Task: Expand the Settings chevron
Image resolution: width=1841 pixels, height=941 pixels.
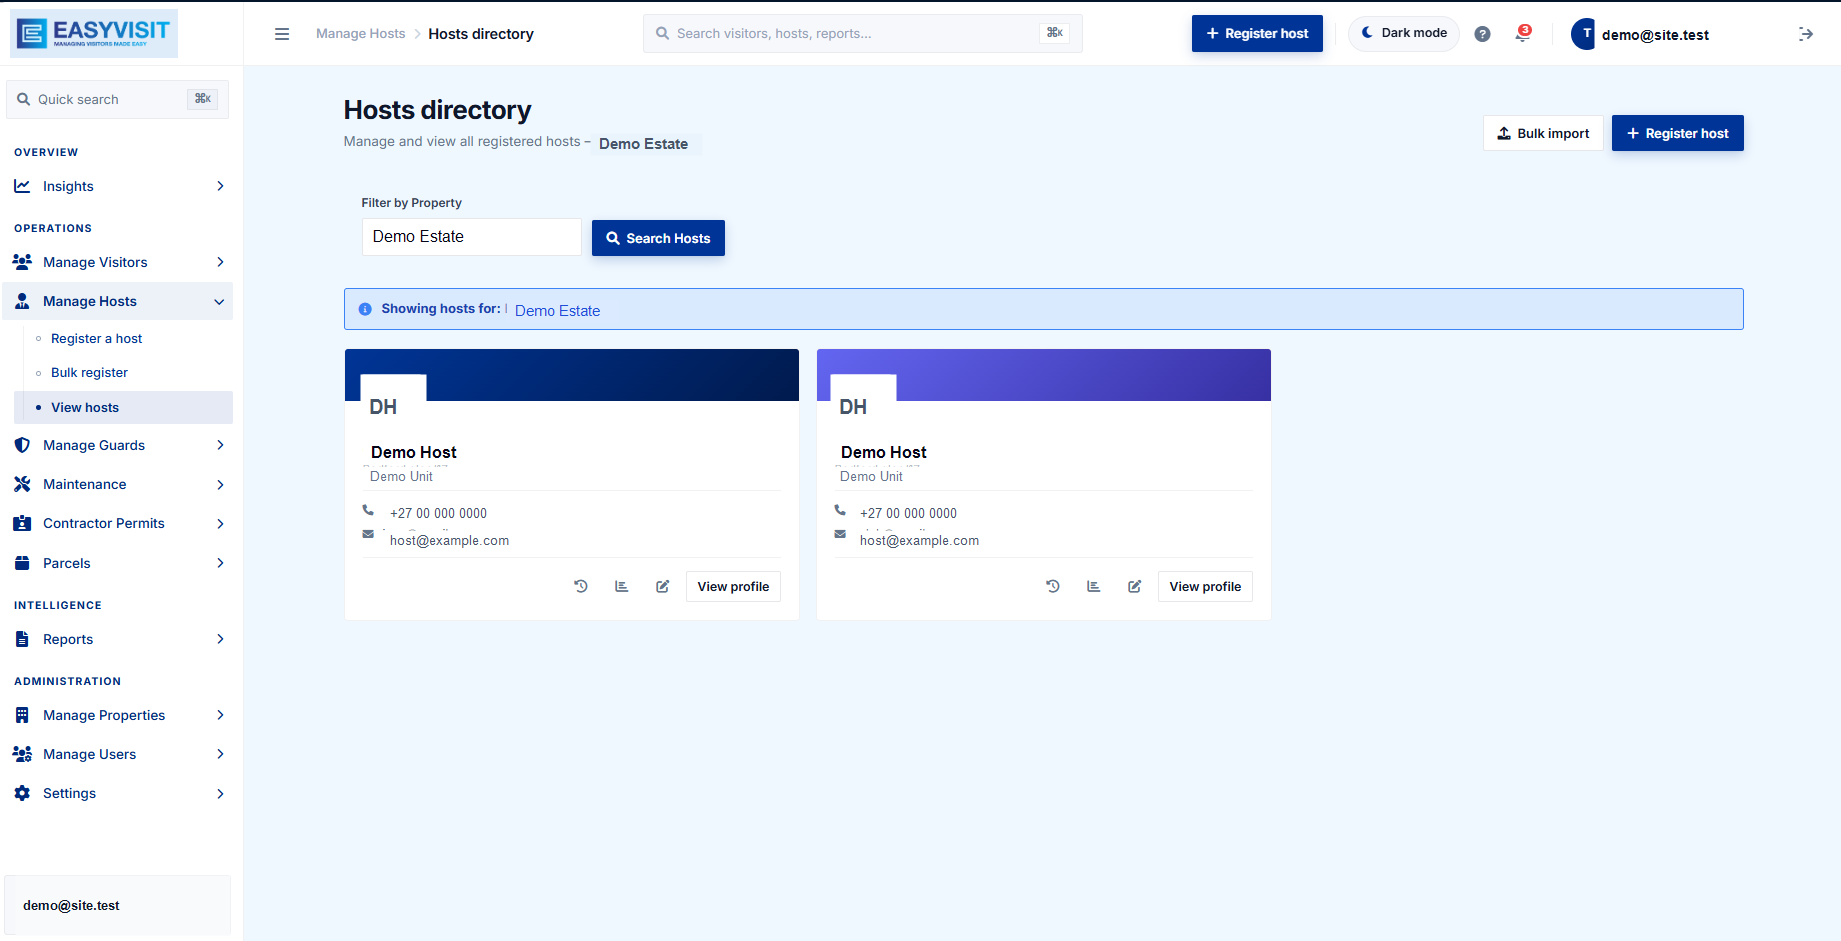Action: point(220,793)
